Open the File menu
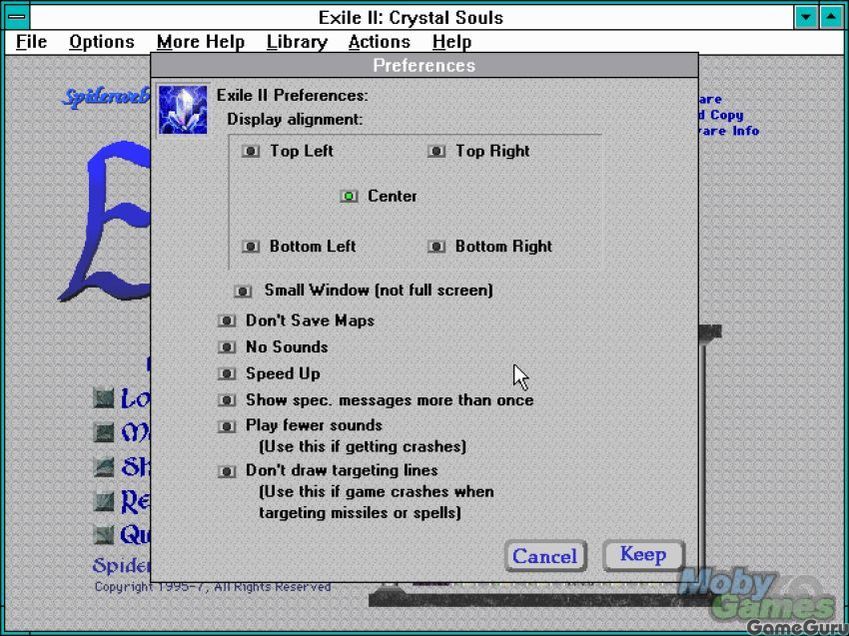The height and width of the screenshot is (636, 849). (x=31, y=42)
